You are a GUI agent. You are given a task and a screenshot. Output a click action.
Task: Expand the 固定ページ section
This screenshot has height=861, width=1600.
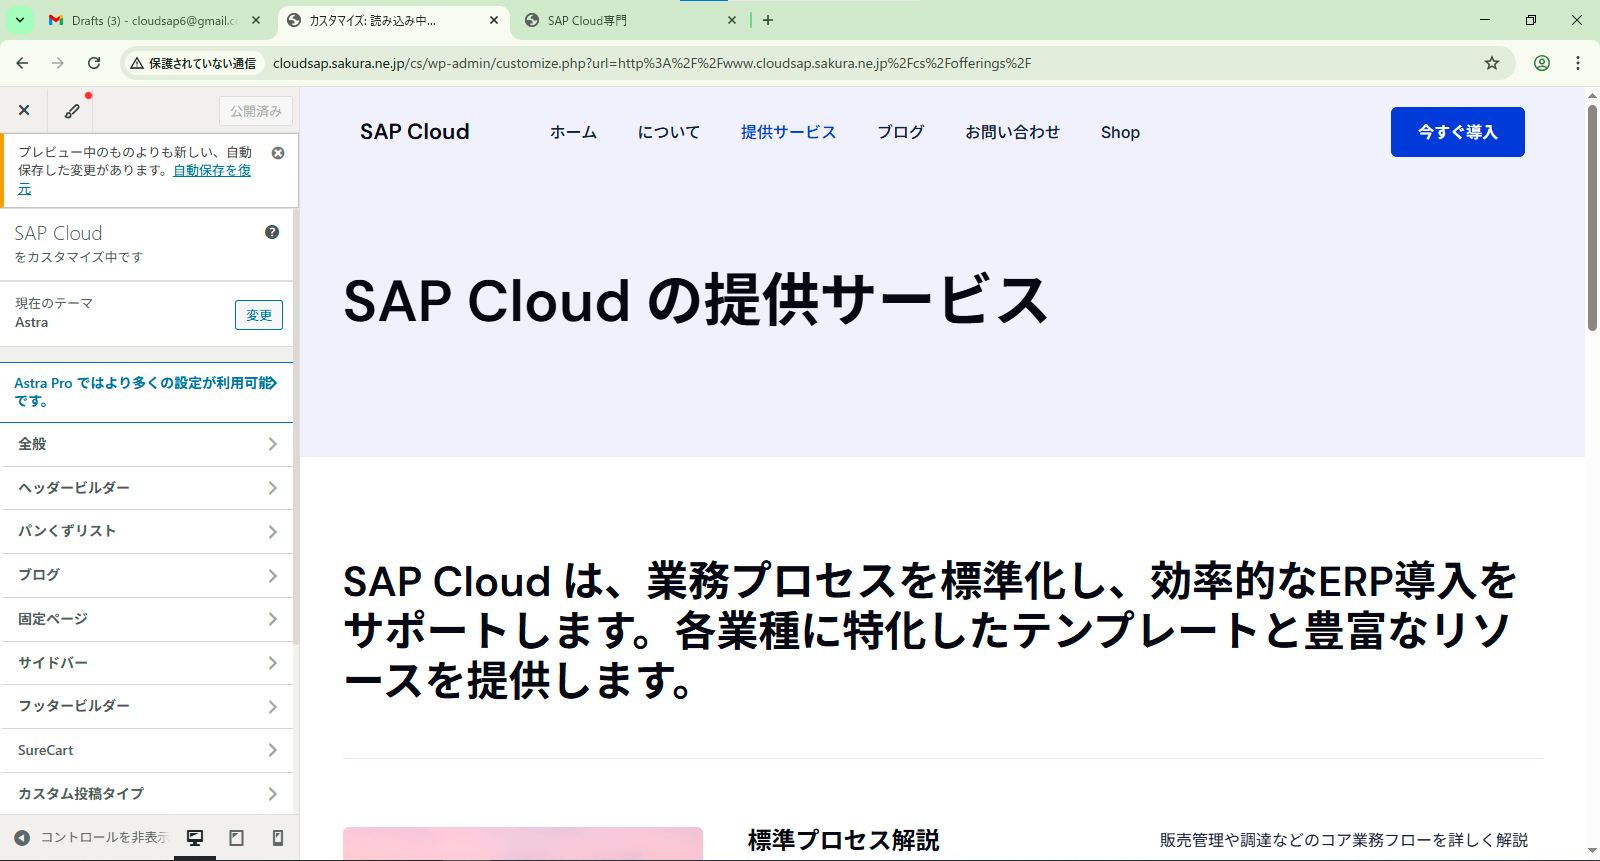(x=147, y=619)
